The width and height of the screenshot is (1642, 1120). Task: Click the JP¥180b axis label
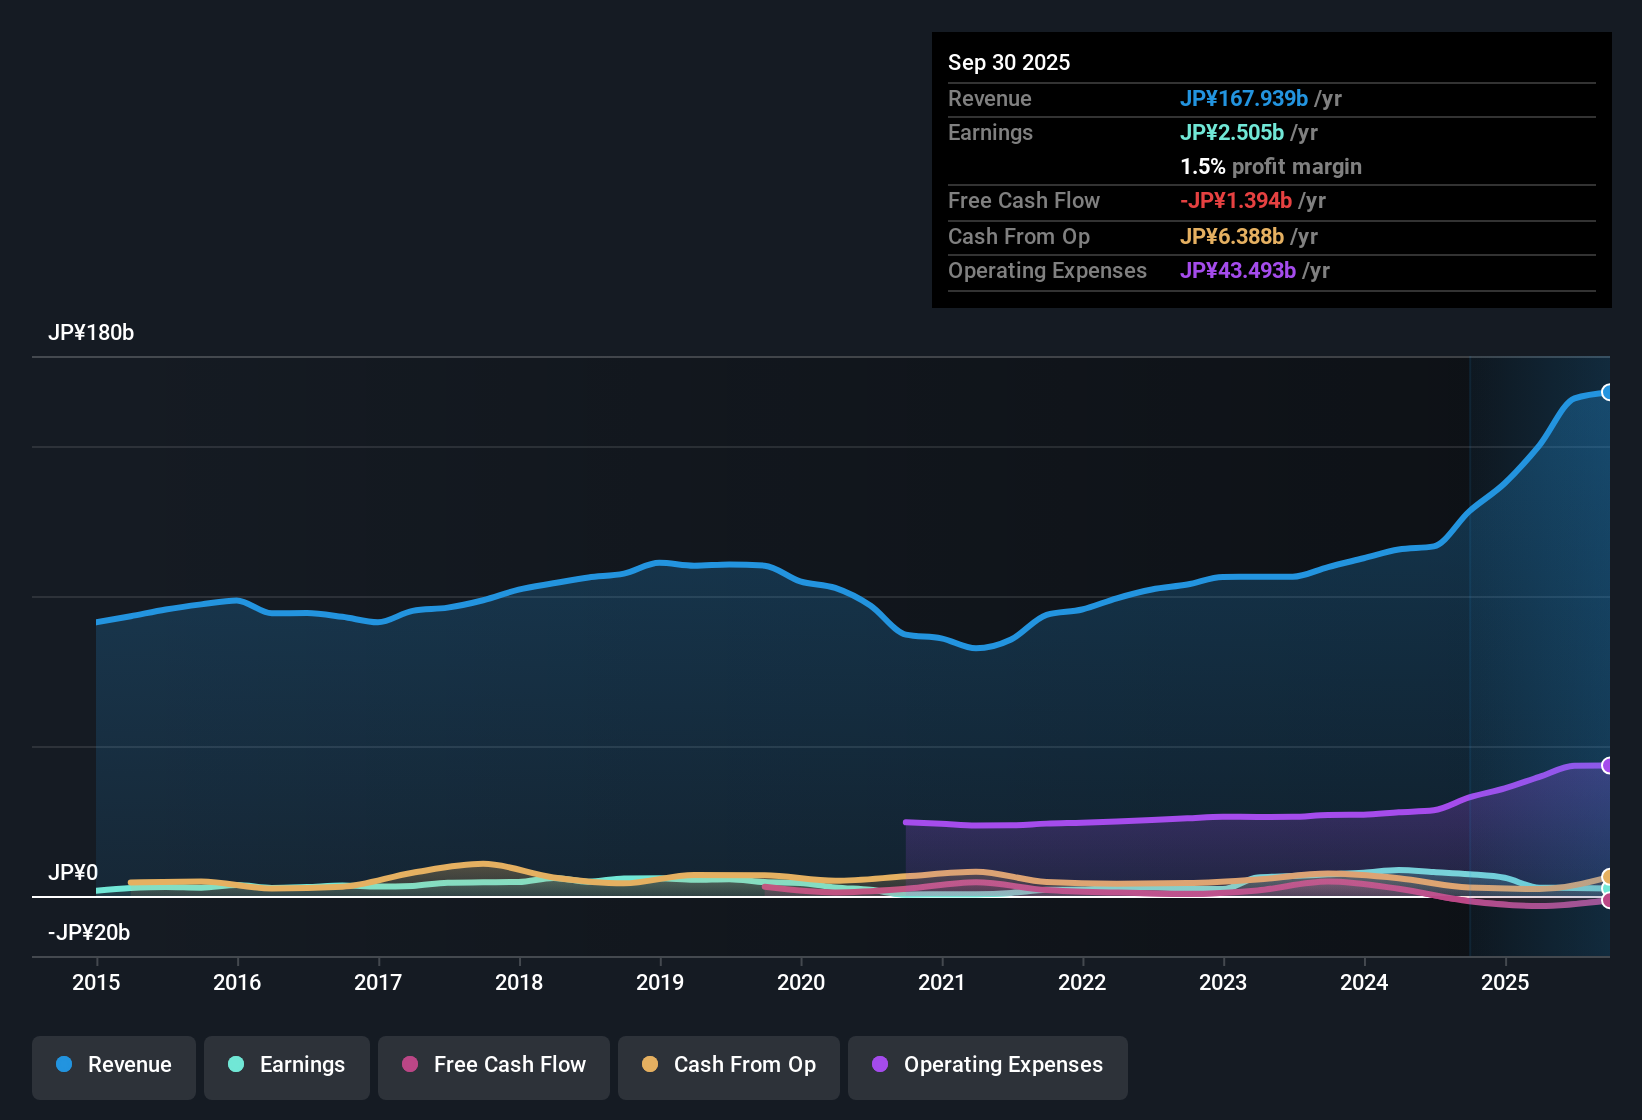point(92,333)
